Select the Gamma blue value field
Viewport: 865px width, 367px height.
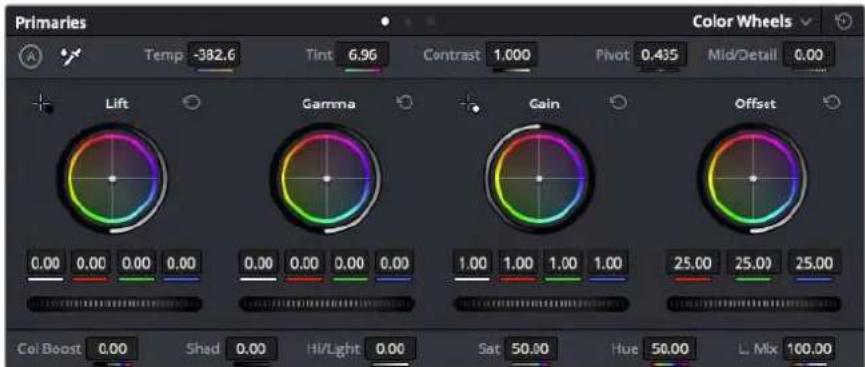click(394, 263)
